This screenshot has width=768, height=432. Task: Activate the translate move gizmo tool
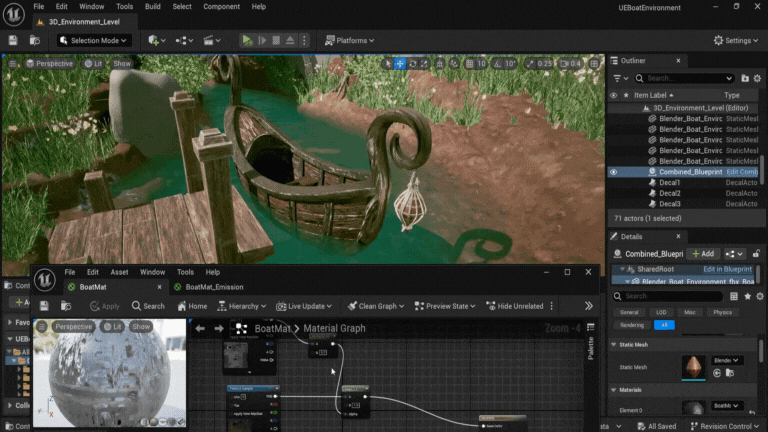400,64
